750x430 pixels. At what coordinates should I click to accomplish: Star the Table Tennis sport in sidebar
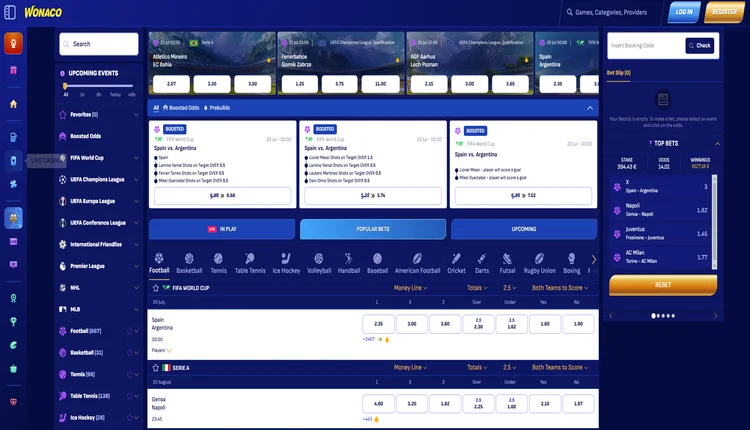(130, 396)
